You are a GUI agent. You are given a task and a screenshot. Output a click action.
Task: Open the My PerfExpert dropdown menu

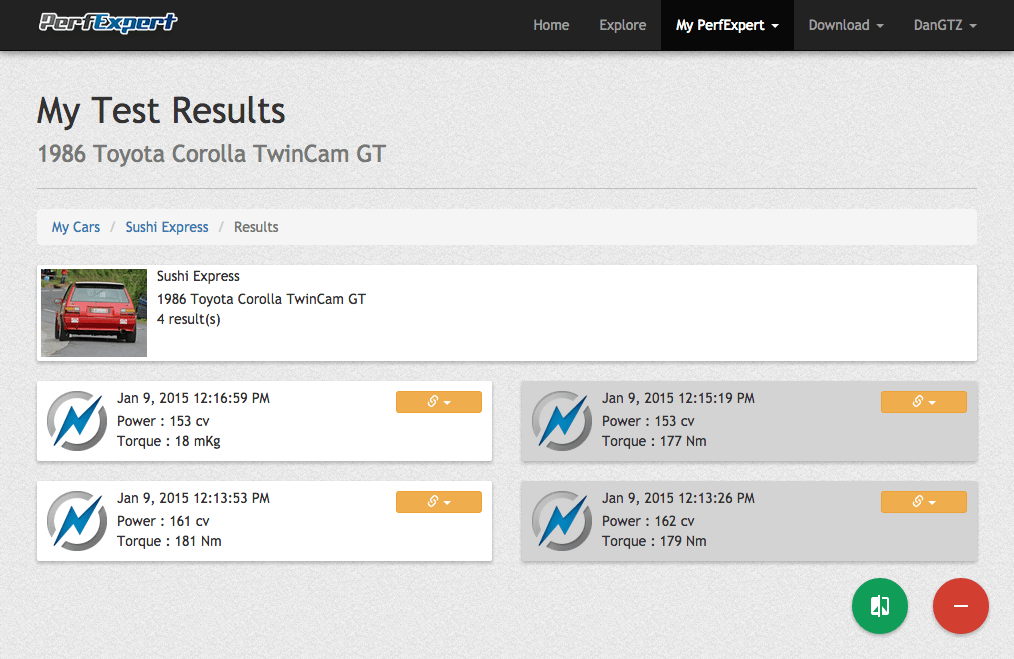(727, 25)
